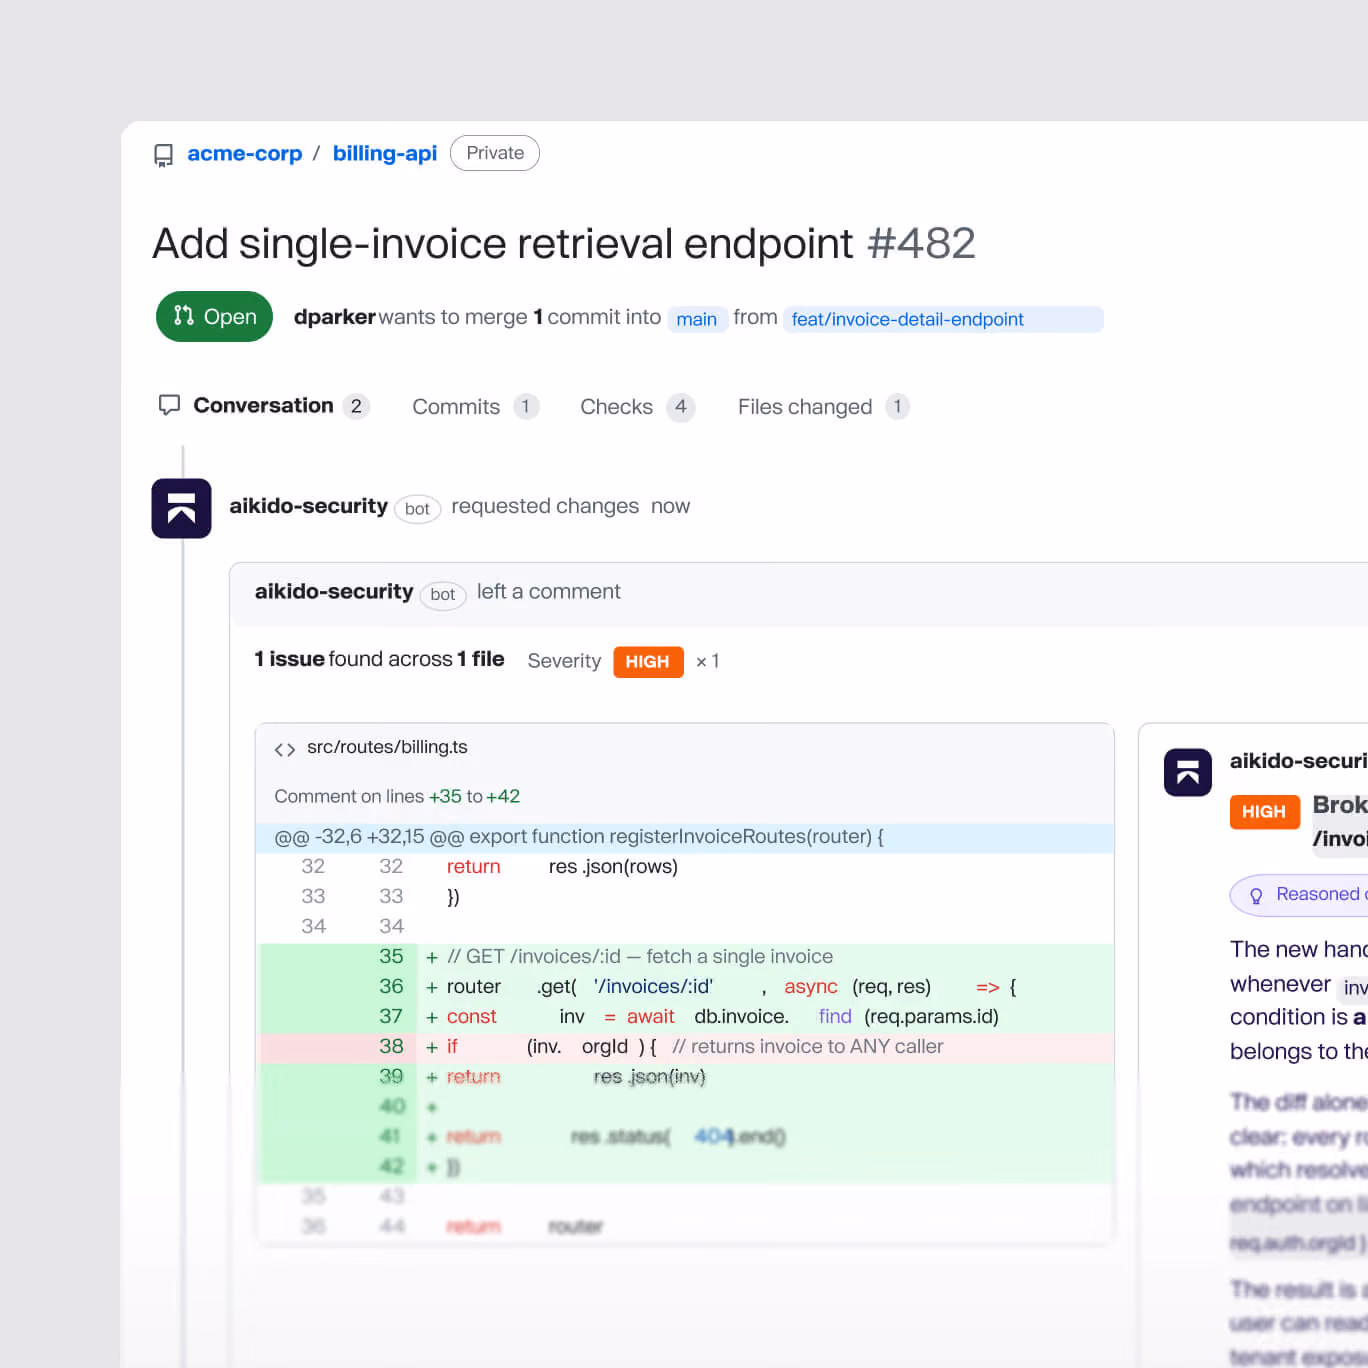Click the +42 line reference in comment
The width and height of the screenshot is (1368, 1368).
tap(503, 796)
